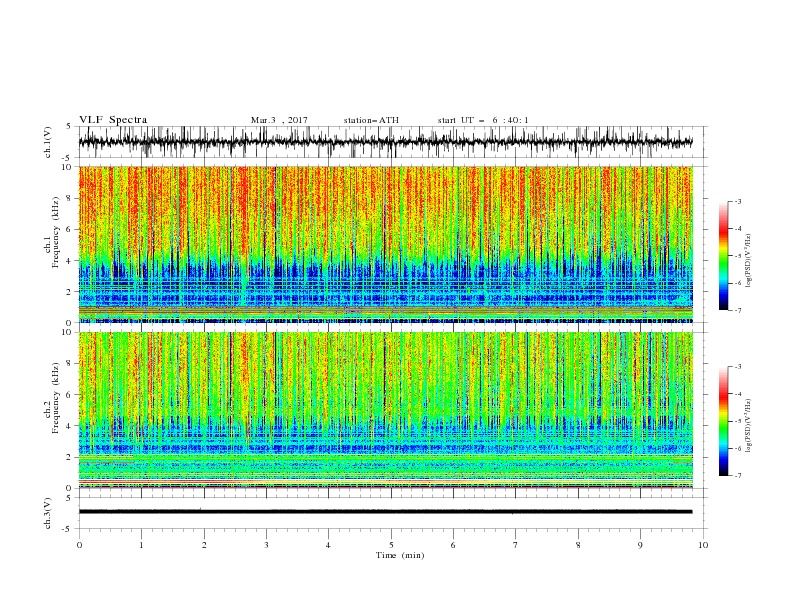This screenshot has width=792, height=612.
Task: Click inside the ch.1 spectrogram panel
Action: tap(385, 244)
